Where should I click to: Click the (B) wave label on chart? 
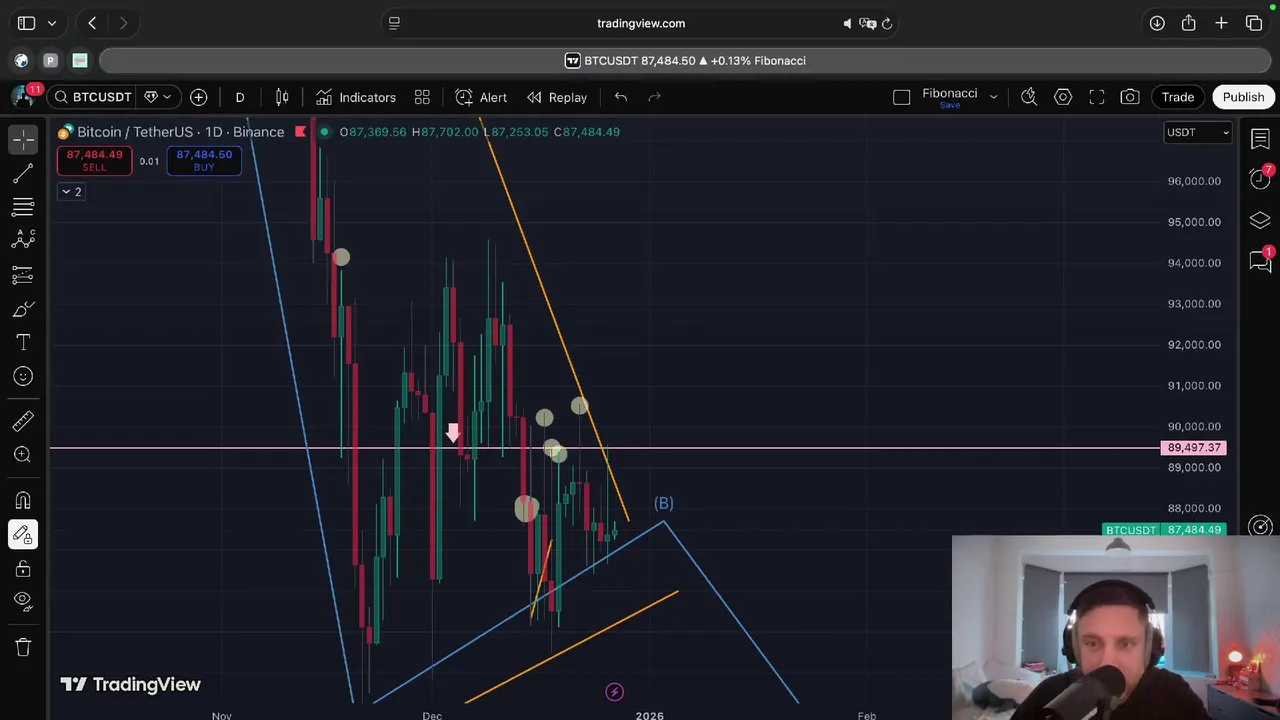click(x=664, y=503)
